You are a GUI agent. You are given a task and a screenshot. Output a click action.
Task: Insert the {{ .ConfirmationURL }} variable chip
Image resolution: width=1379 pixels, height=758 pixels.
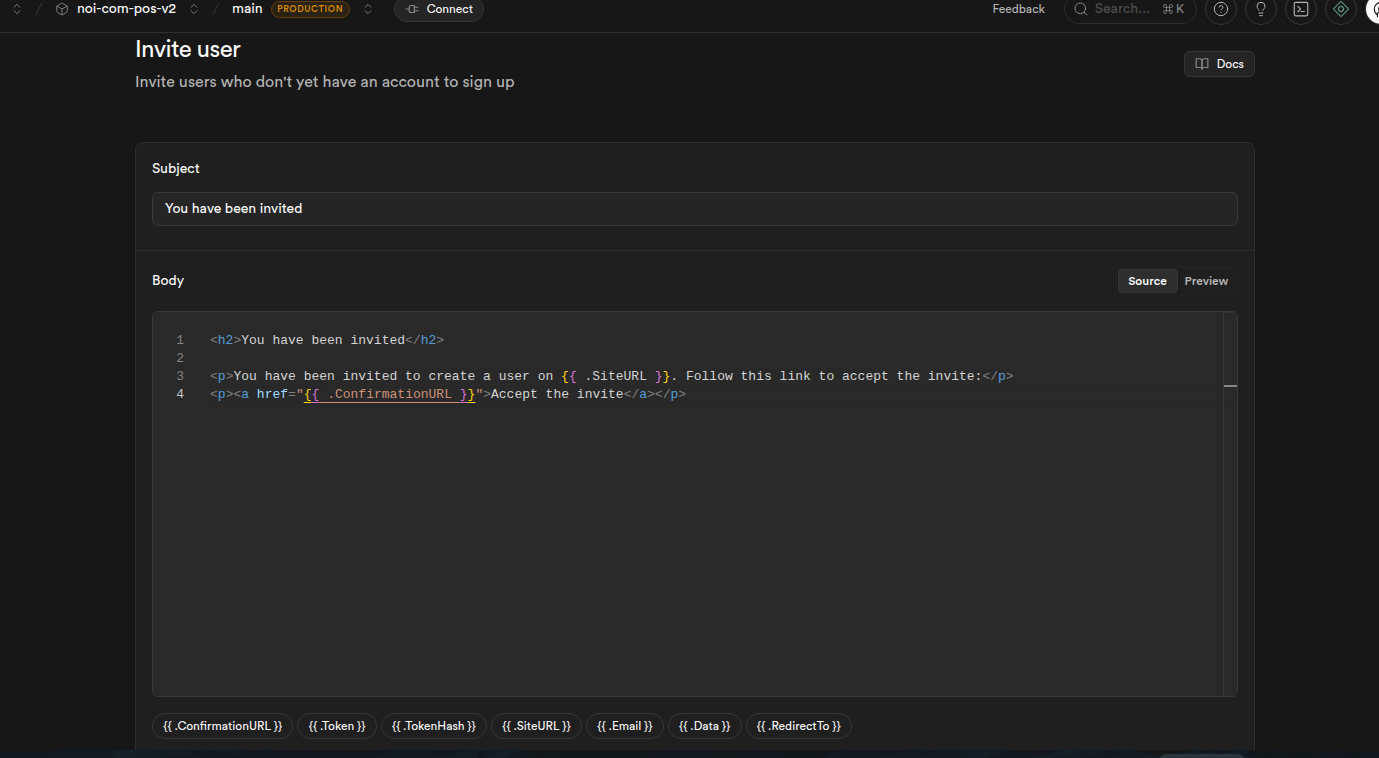(223, 726)
